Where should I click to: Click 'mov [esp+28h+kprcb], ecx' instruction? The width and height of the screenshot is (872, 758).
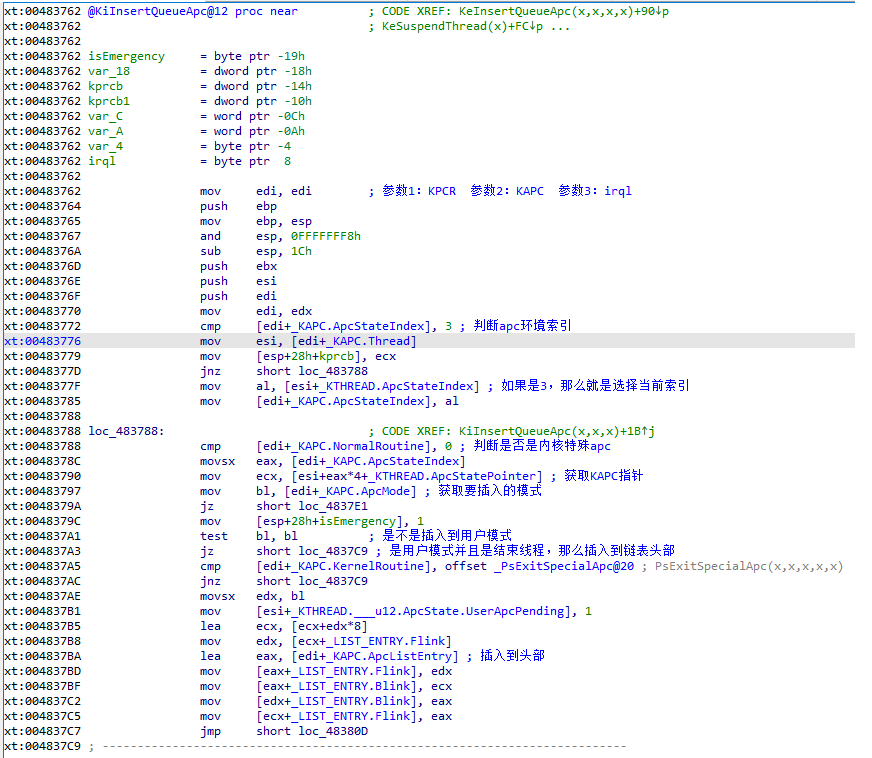pyautogui.click(x=298, y=356)
